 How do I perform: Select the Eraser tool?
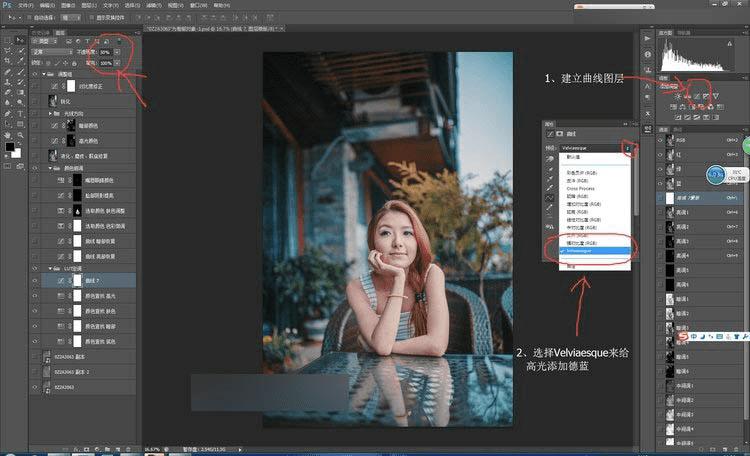click(x=8, y=92)
